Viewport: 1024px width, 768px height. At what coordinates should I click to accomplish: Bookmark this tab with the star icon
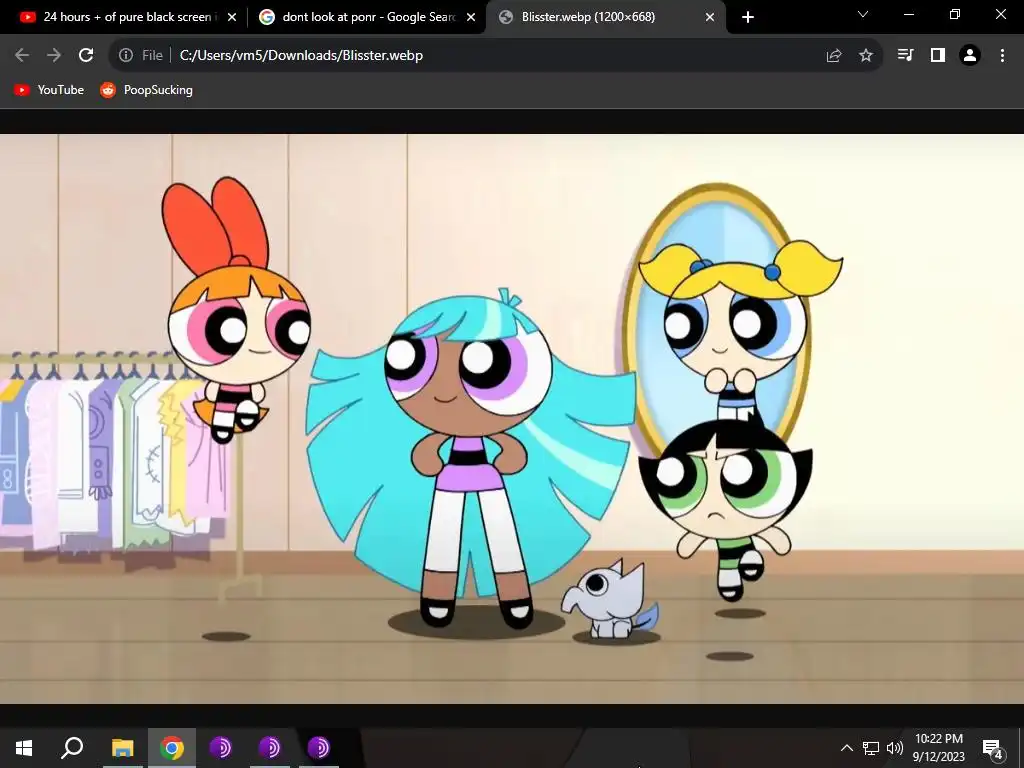pos(866,56)
